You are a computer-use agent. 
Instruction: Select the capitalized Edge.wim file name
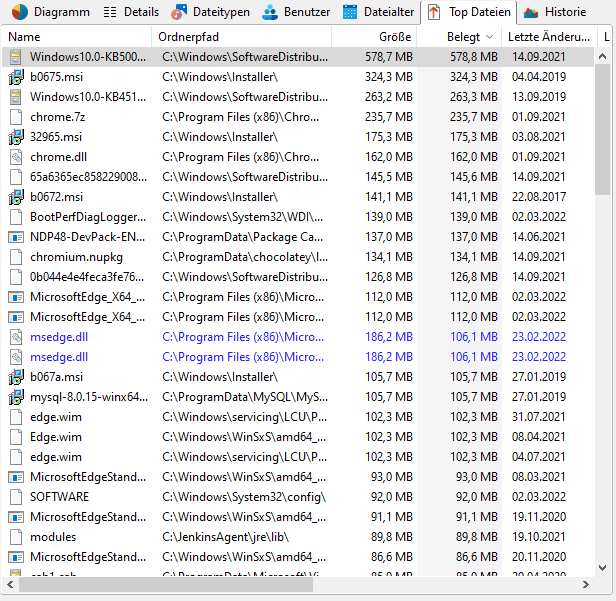56,437
